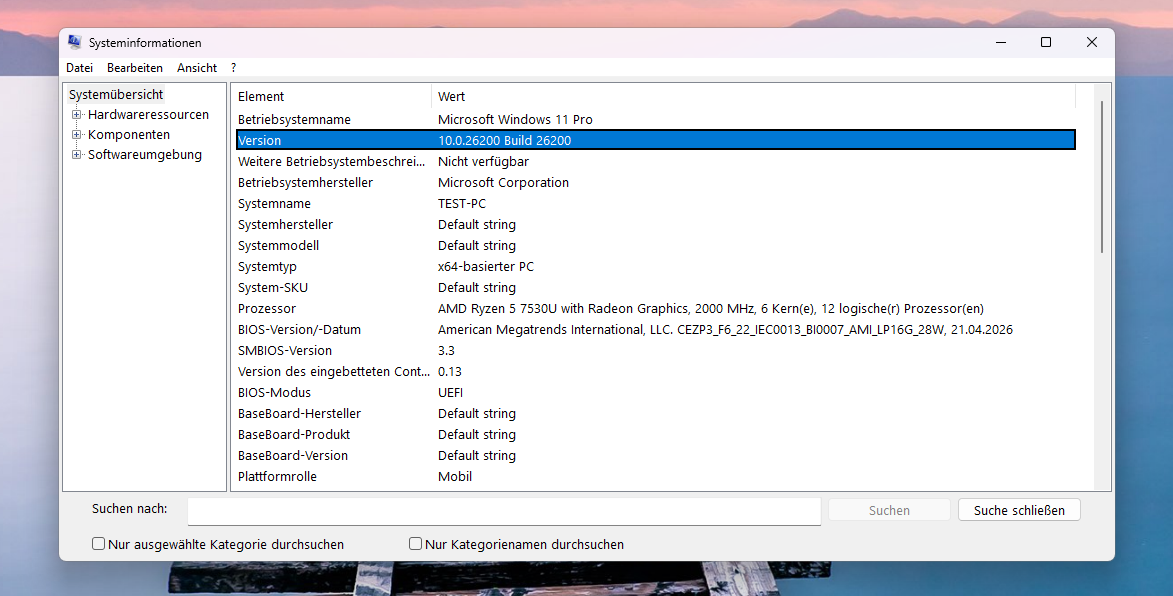Click the Suchen button

coord(889,510)
